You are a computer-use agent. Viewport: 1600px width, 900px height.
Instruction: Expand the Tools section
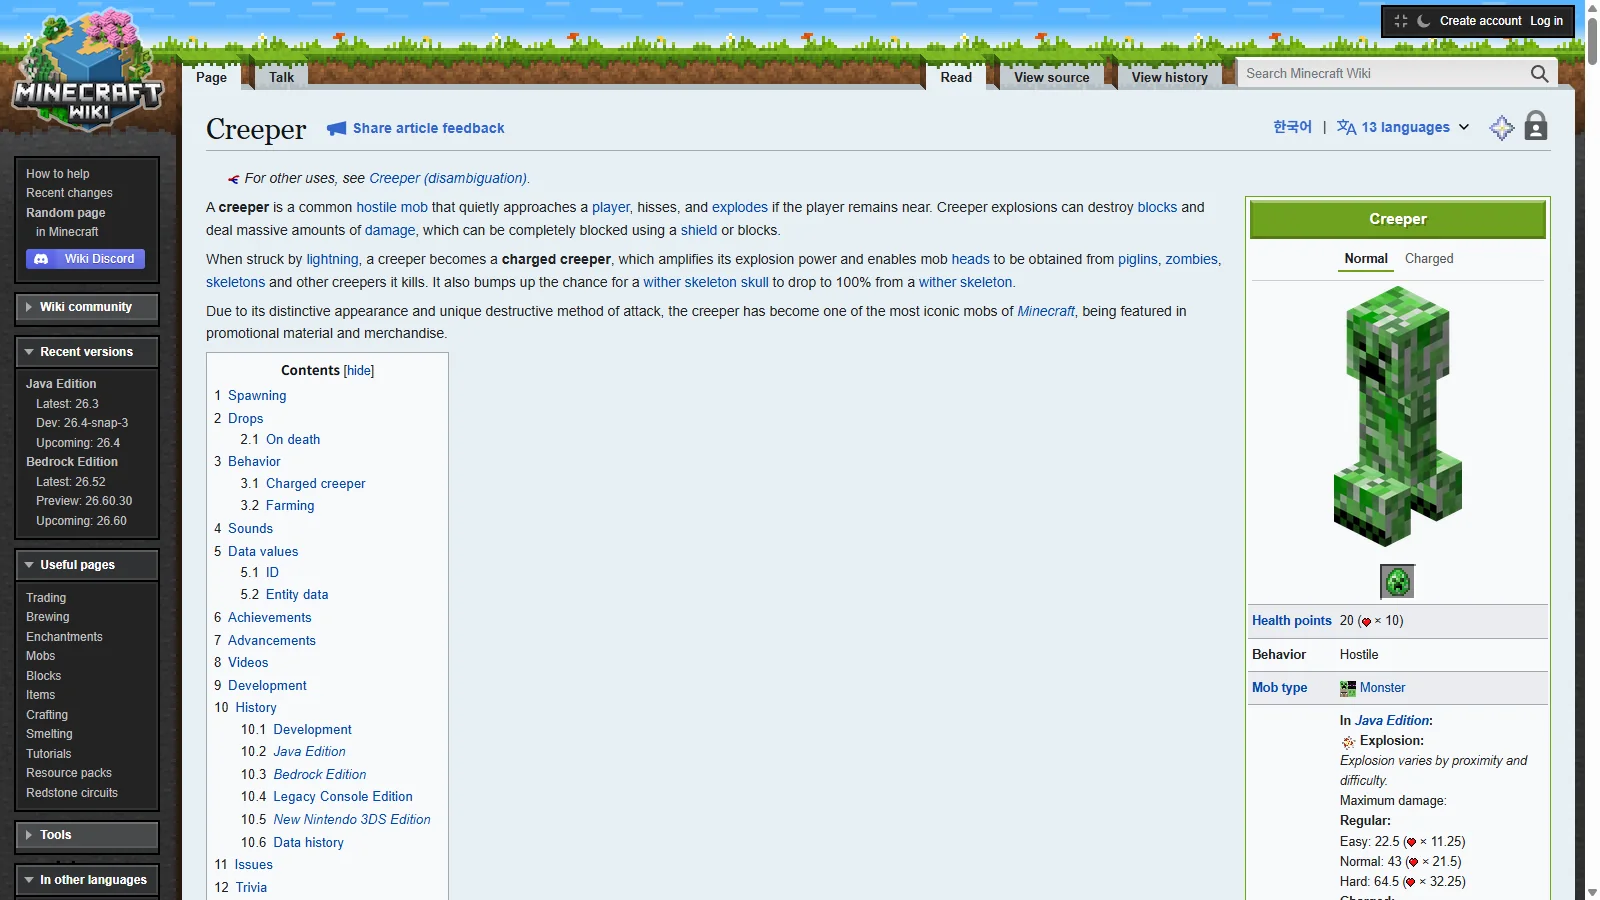pyautogui.click(x=87, y=835)
